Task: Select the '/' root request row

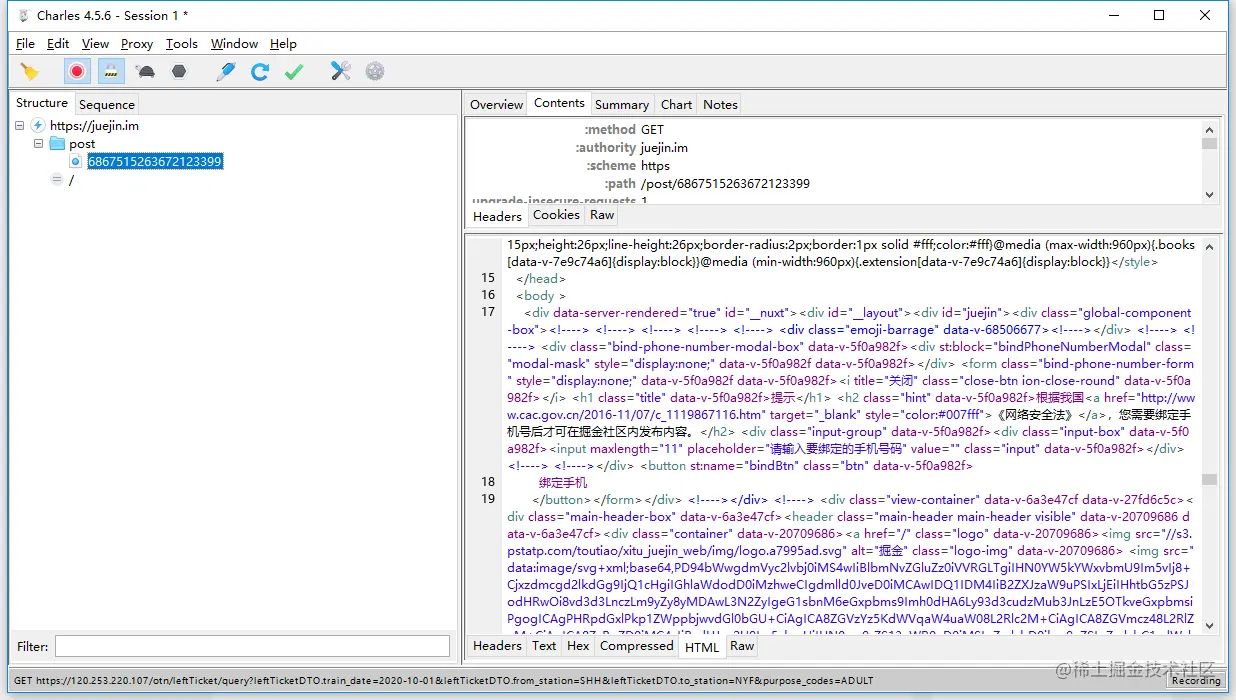Action: pyautogui.click(x=71, y=180)
